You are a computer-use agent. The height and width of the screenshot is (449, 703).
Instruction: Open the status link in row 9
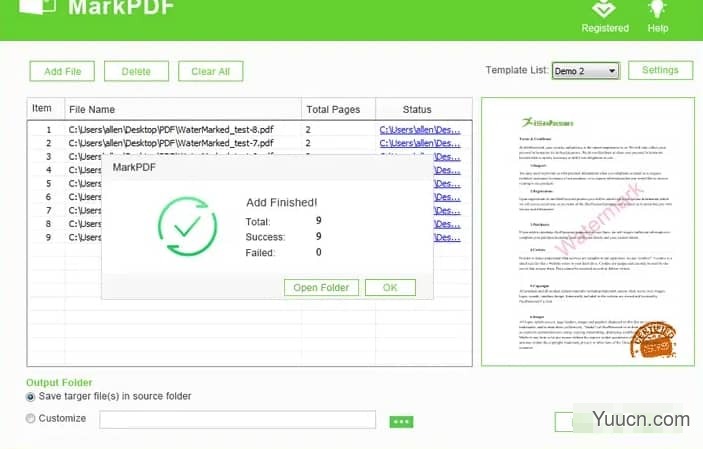447,237
